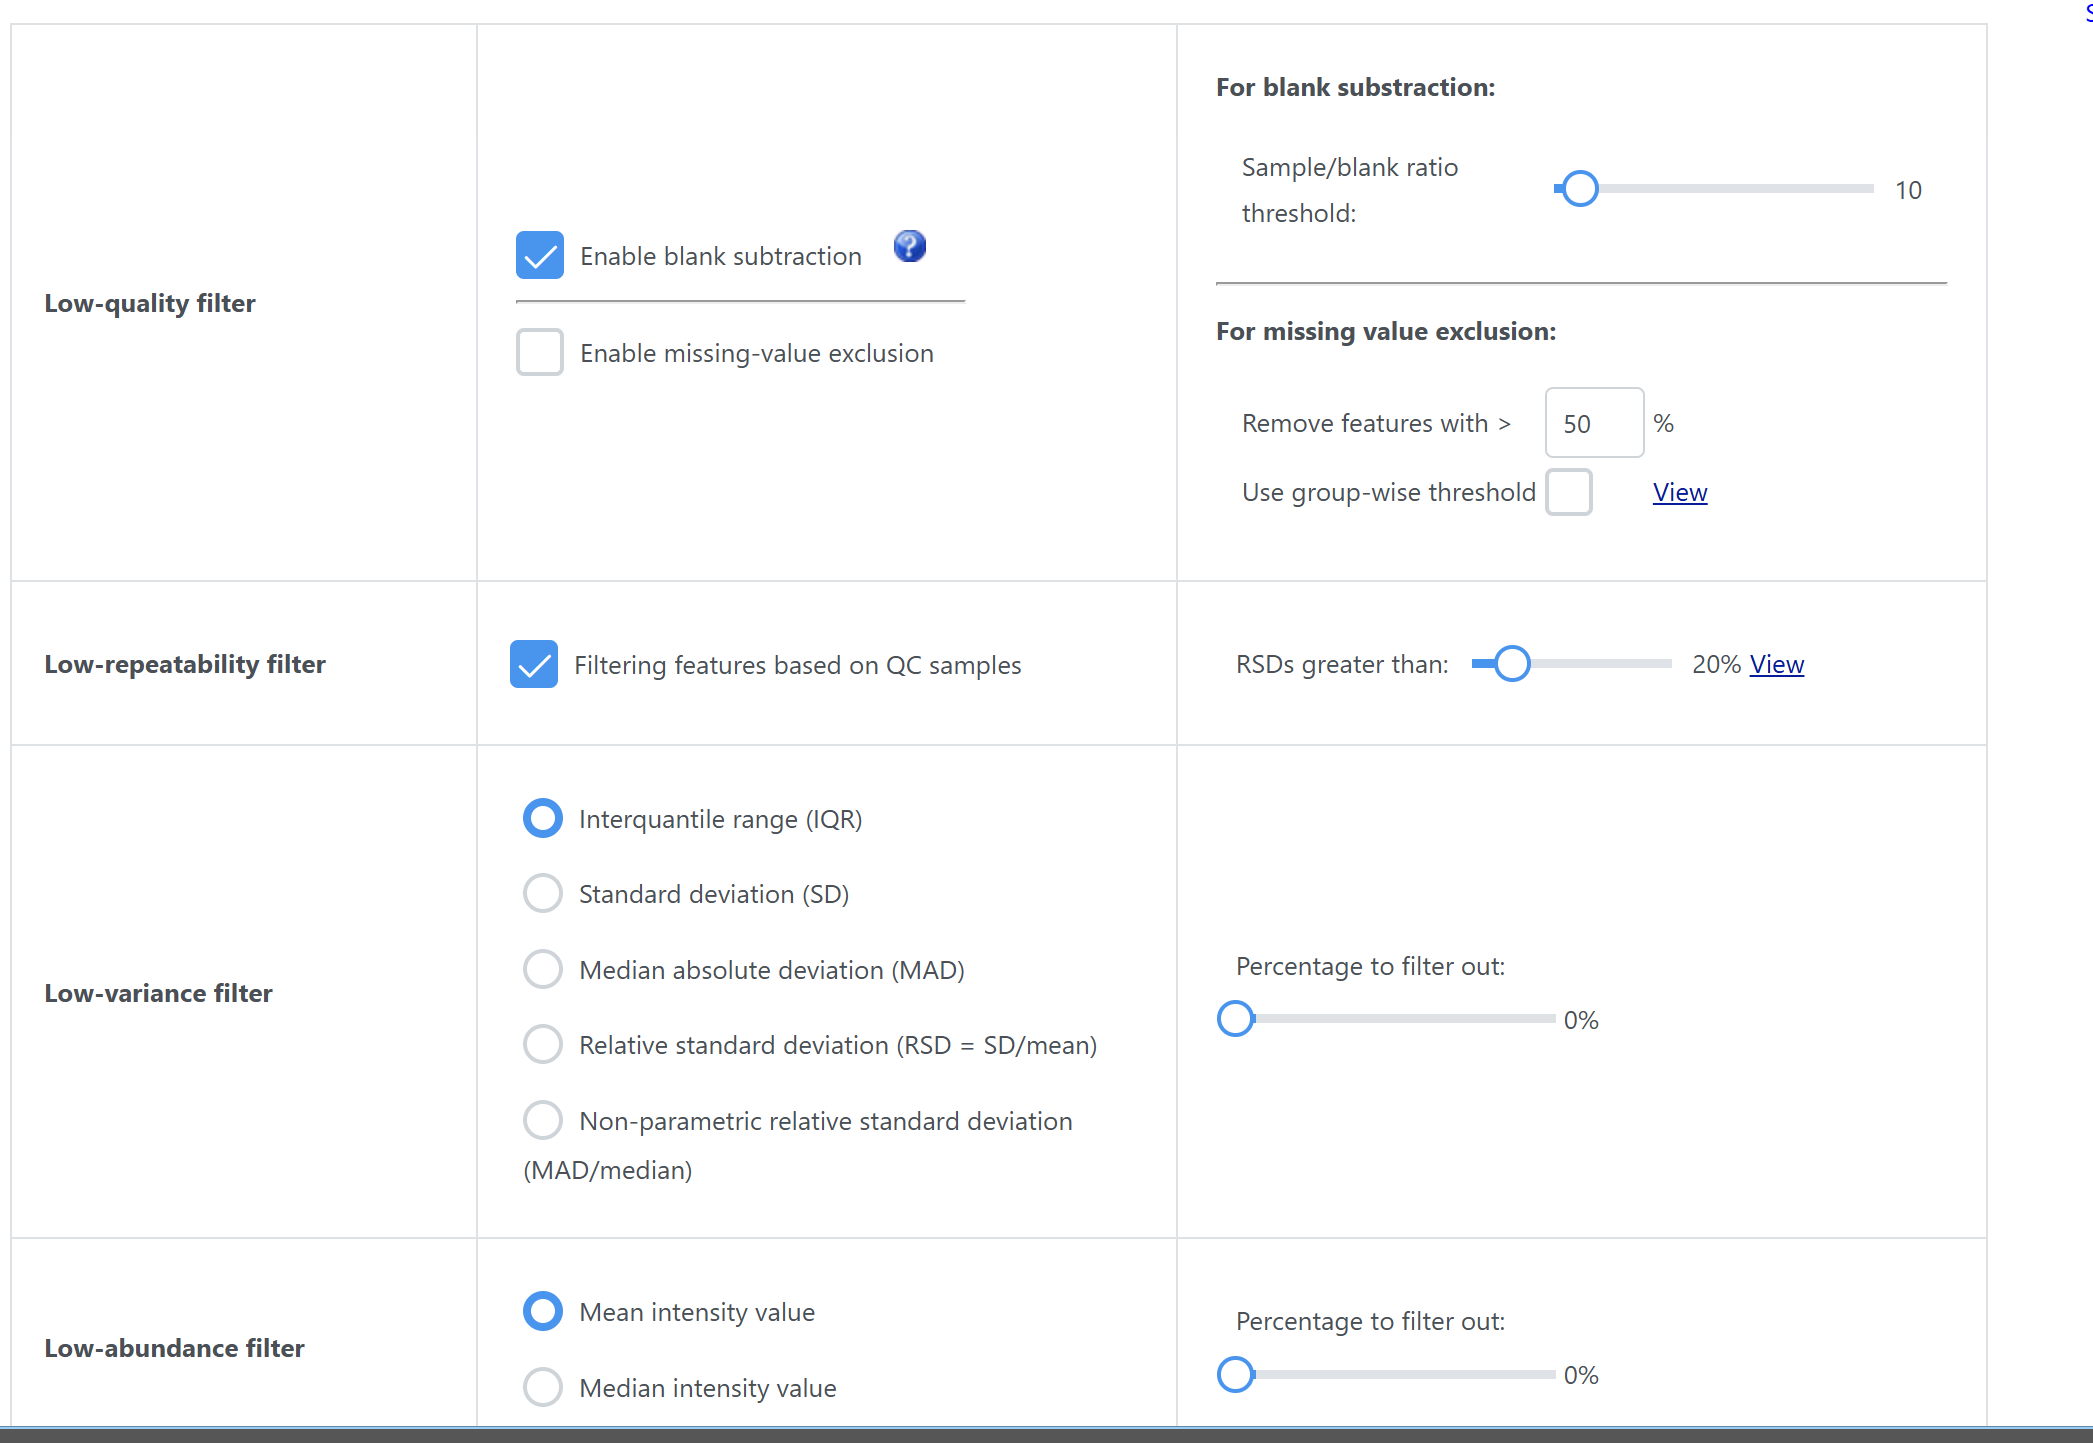Enable missing-value exclusion checkbox

[540, 352]
